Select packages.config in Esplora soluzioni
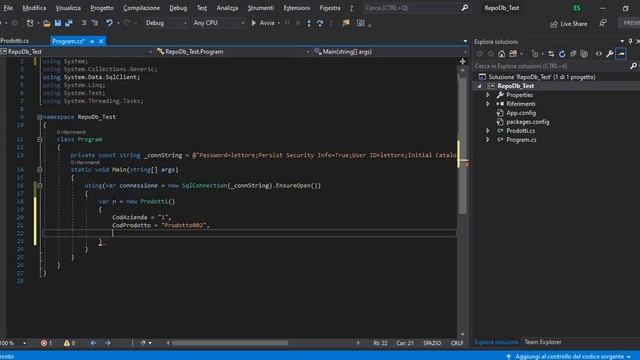Image resolution: width=640 pixels, height=360 pixels. pos(527,122)
